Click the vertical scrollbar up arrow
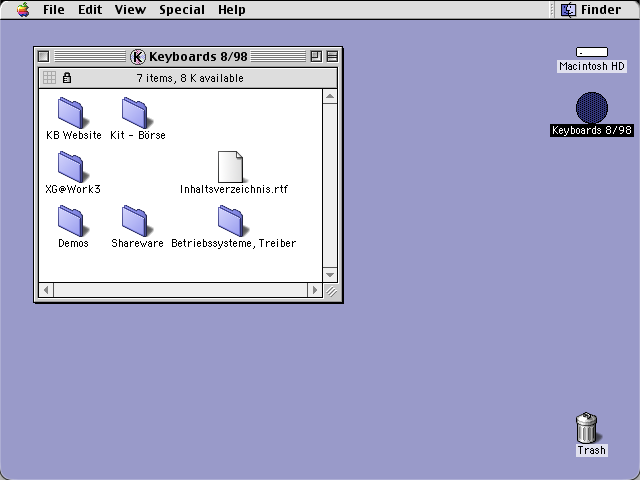The image size is (640, 480). click(330, 97)
